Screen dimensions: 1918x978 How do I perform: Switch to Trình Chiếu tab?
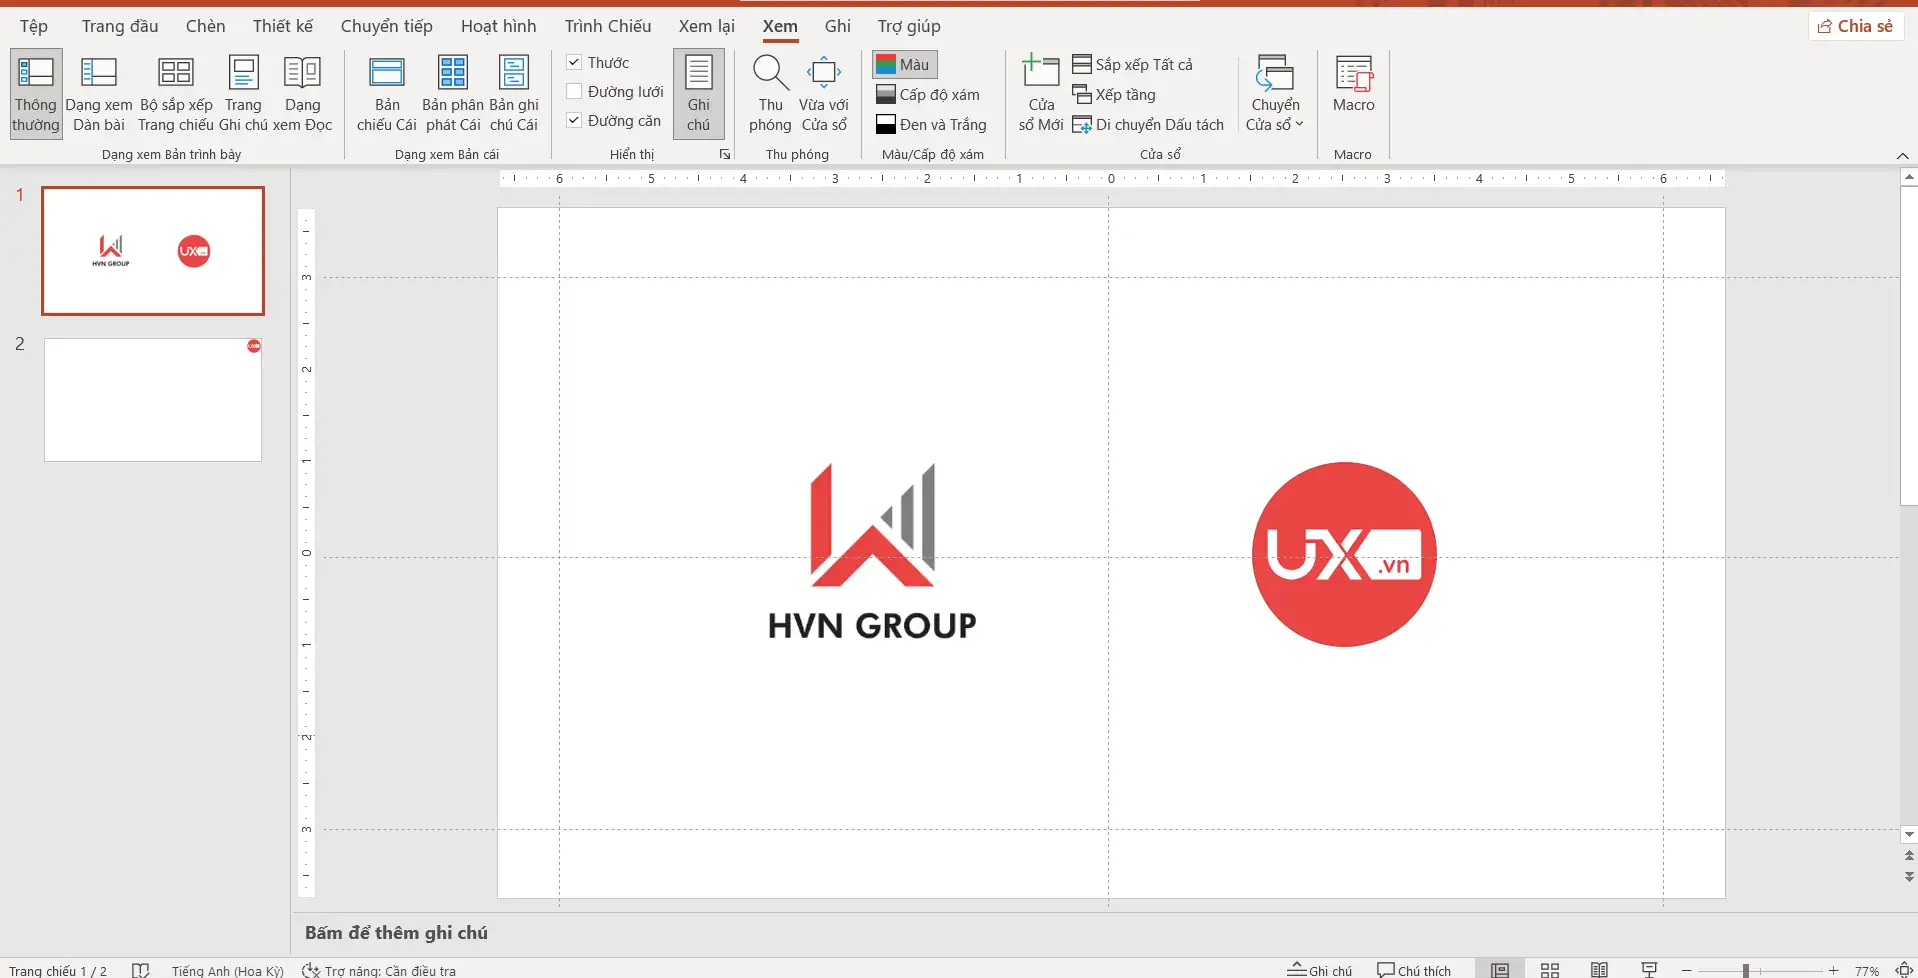coord(608,26)
